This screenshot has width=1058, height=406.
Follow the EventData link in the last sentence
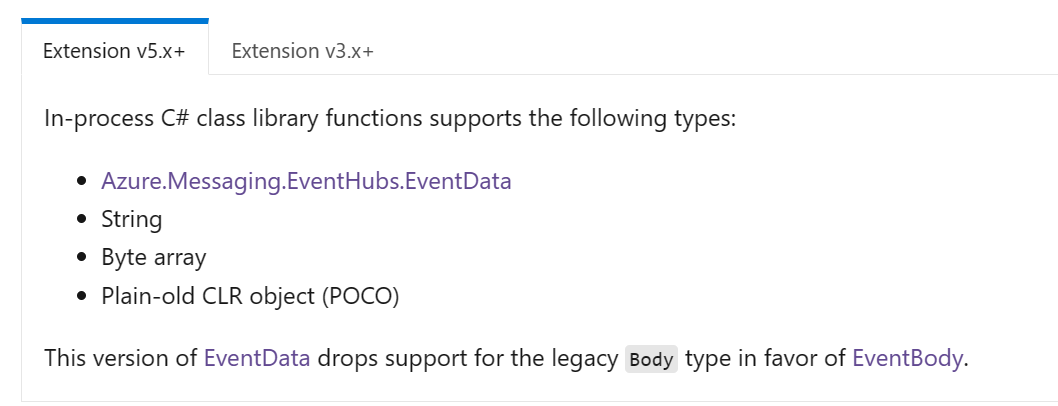[x=257, y=358]
